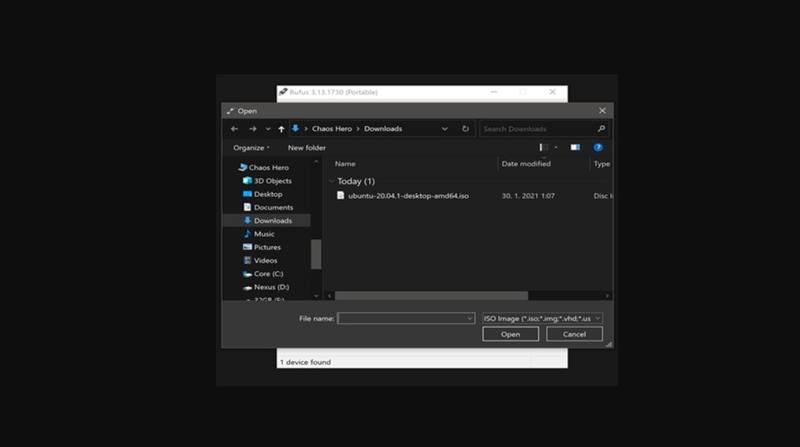Viewport: 800px width, 447px height.
Task: Collapse the Today (1) group
Action: [332, 181]
